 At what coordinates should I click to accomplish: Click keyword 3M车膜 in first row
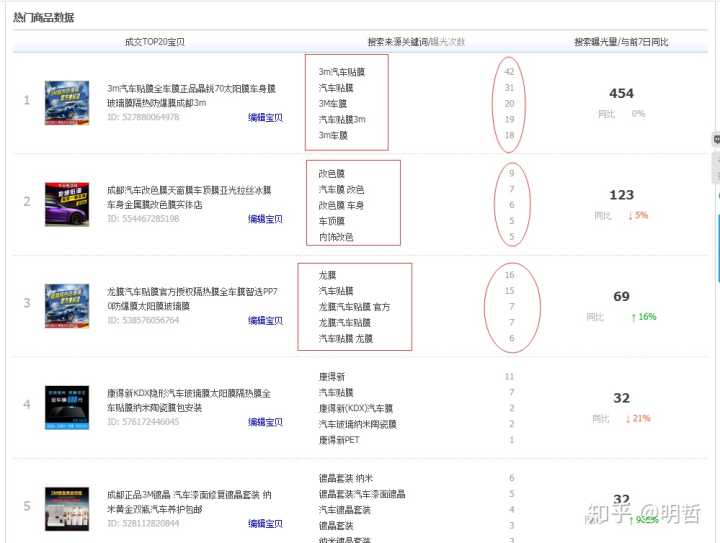[x=332, y=103]
